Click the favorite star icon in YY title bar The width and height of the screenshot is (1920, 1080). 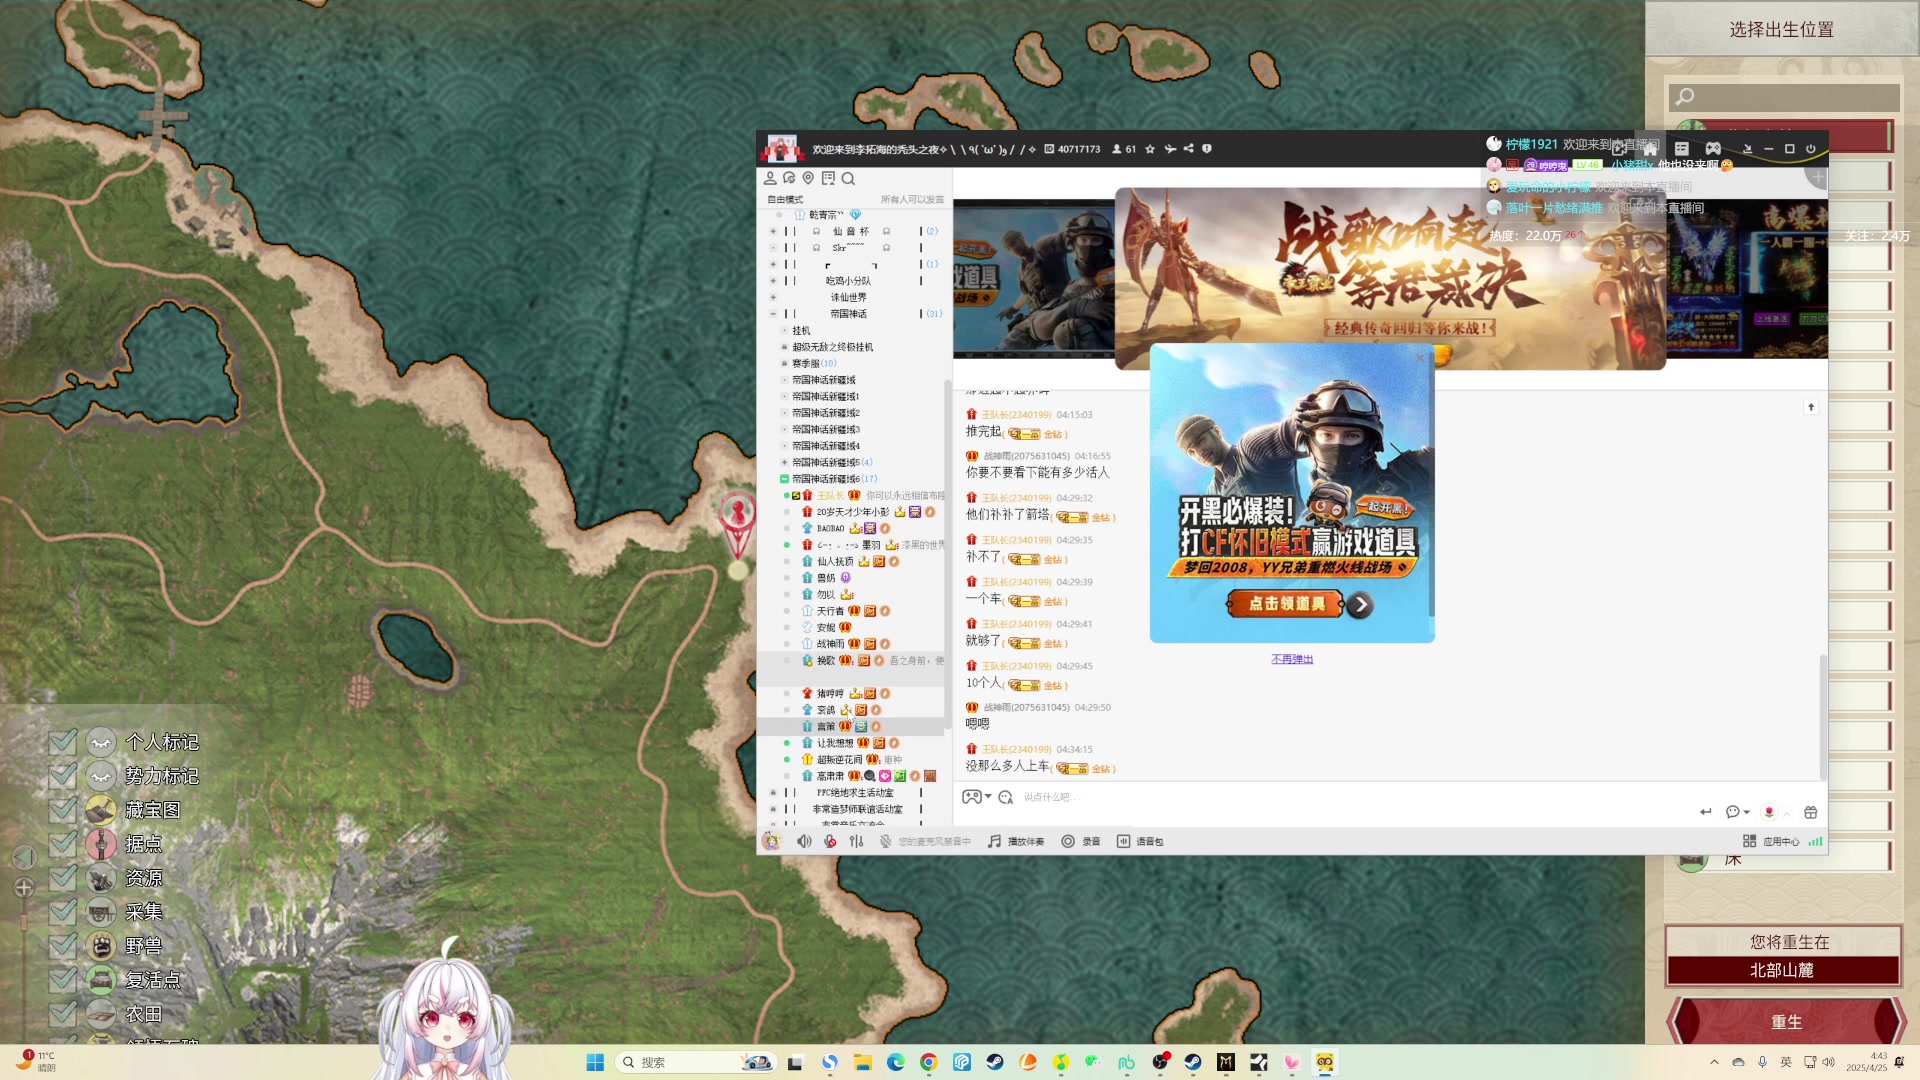pos(1150,149)
